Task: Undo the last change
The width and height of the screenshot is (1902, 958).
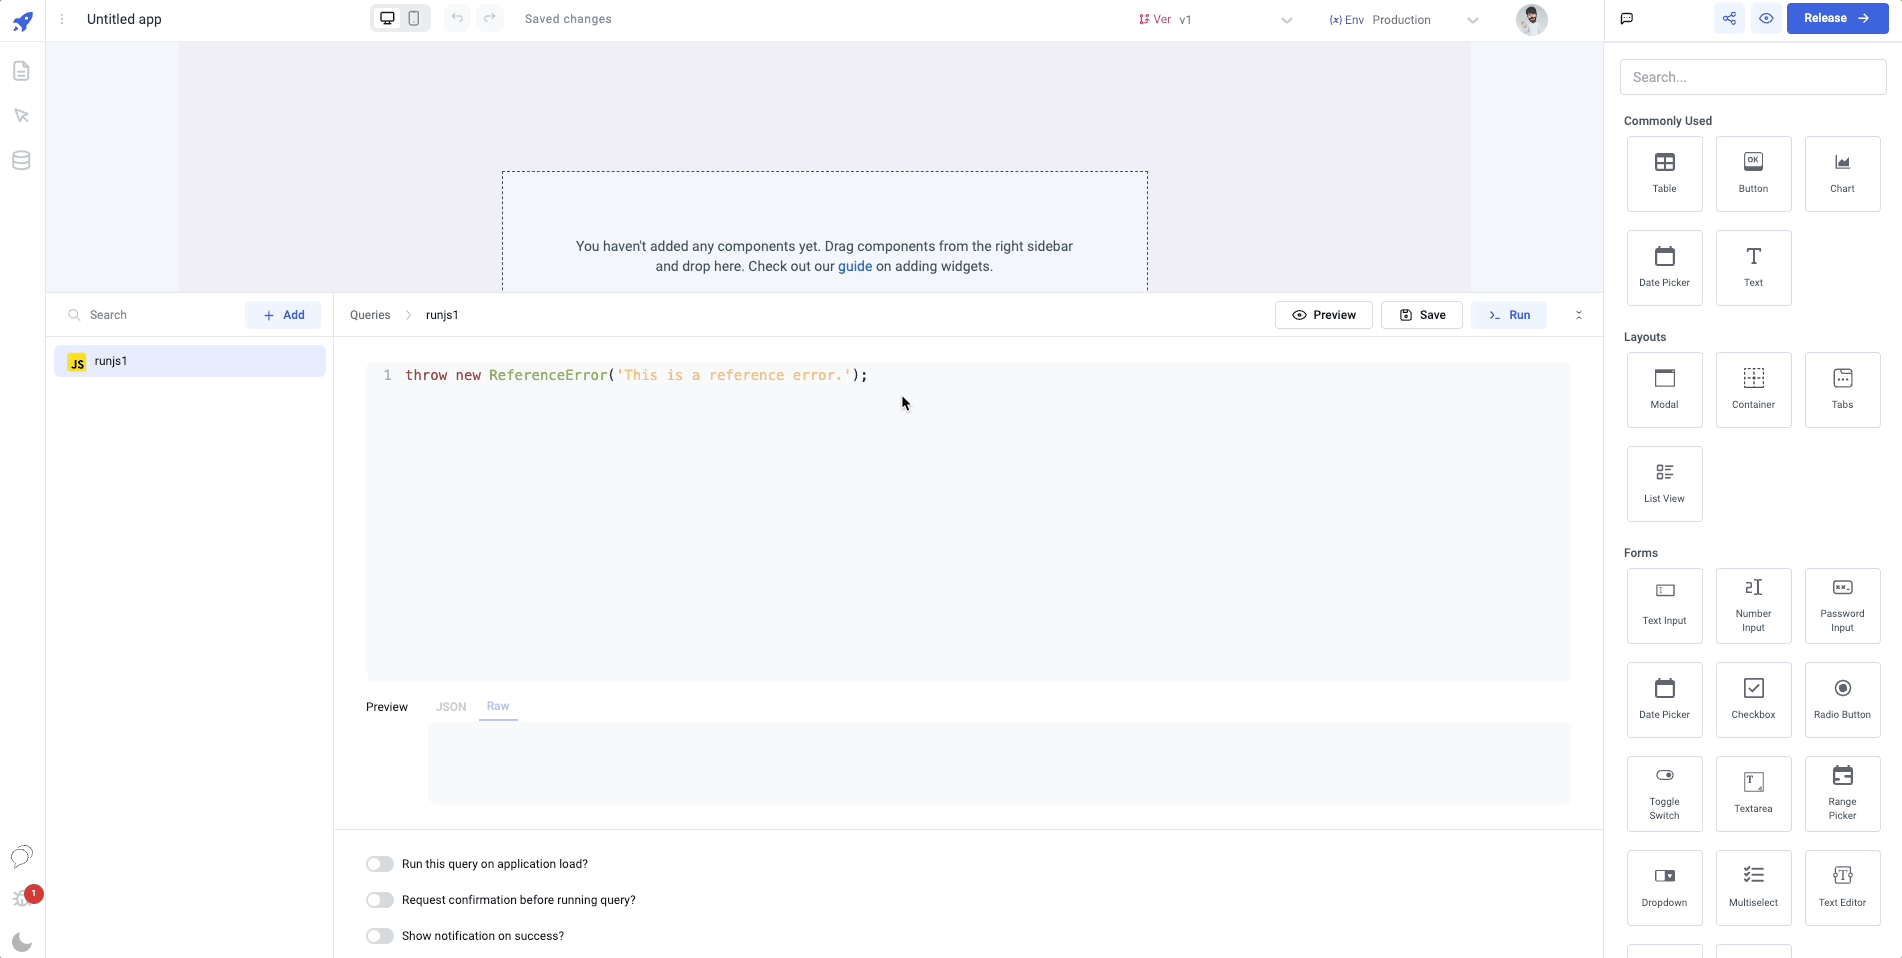Action: pyautogui.click(x=457, y=18)
